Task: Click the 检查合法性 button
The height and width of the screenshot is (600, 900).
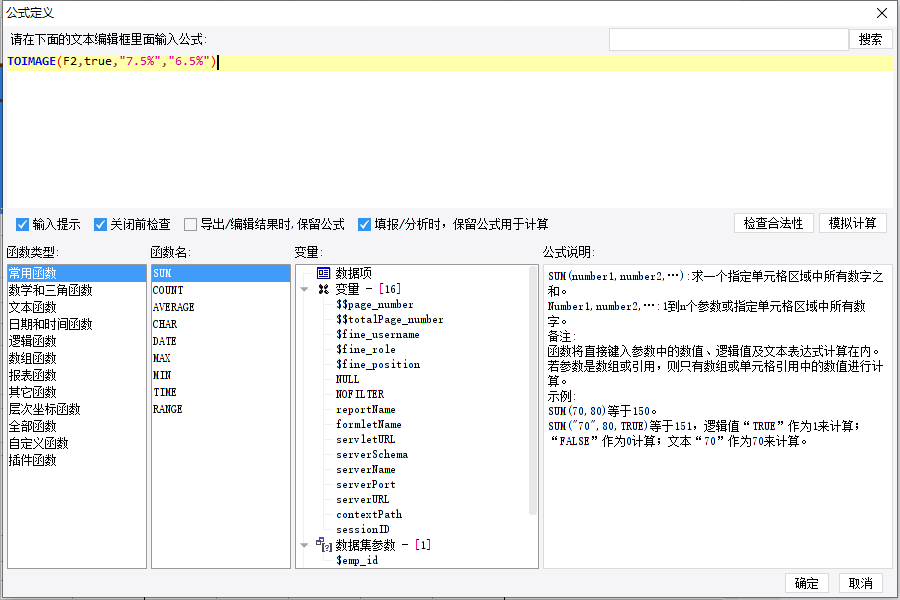Action: click(x=773, y=223)
